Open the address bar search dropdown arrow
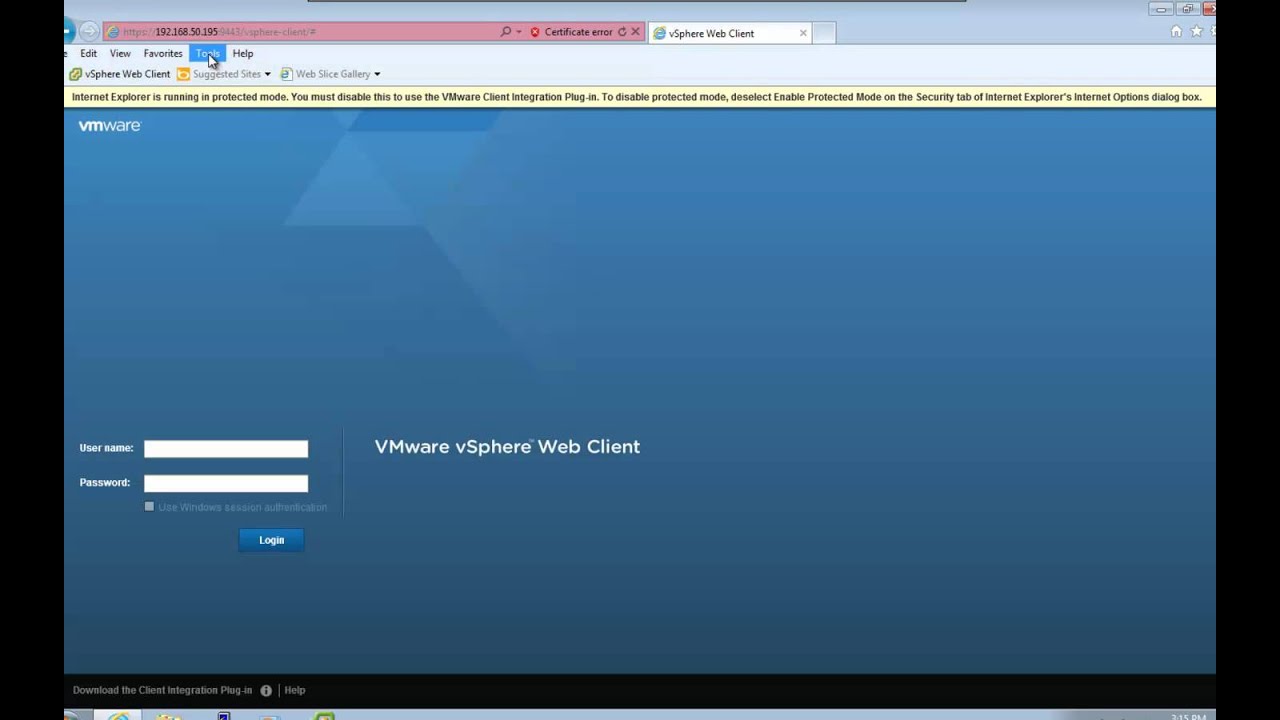 pyautogui.click(x=519, y=32)
